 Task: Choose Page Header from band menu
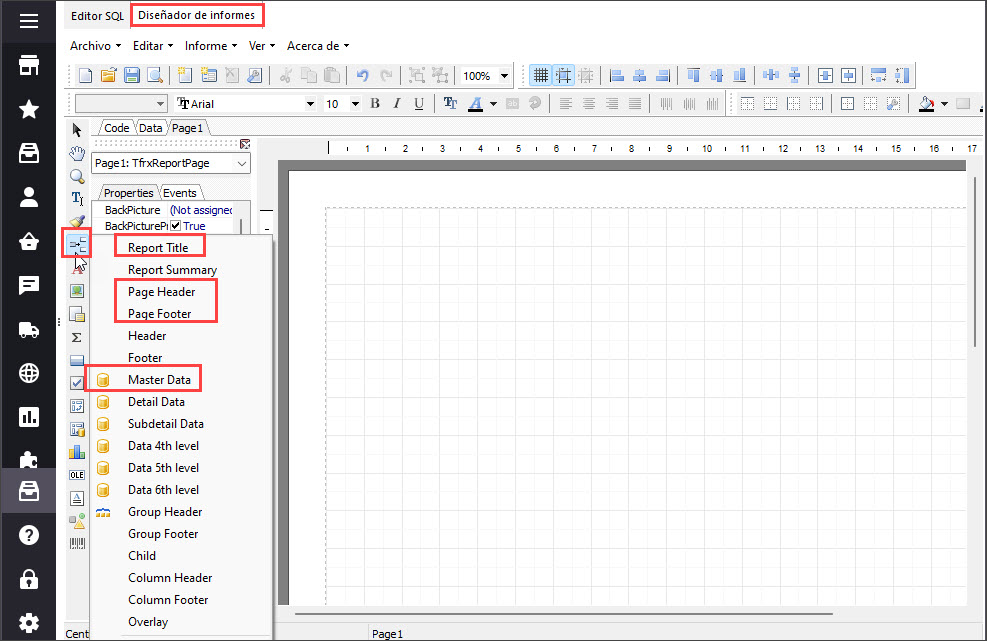click(162, 292)
